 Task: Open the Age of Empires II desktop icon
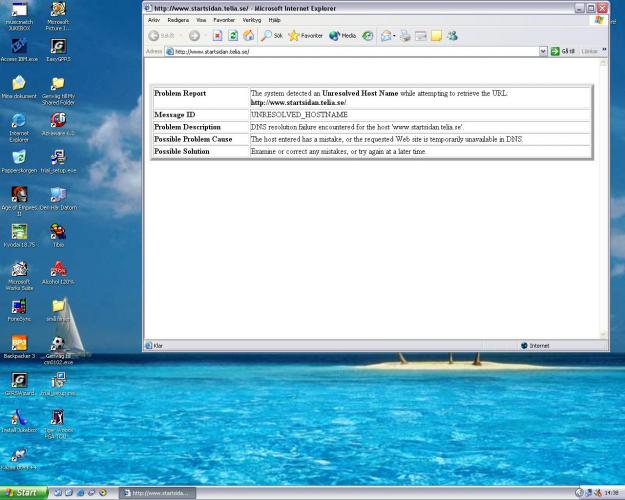(x=19, y=196)
